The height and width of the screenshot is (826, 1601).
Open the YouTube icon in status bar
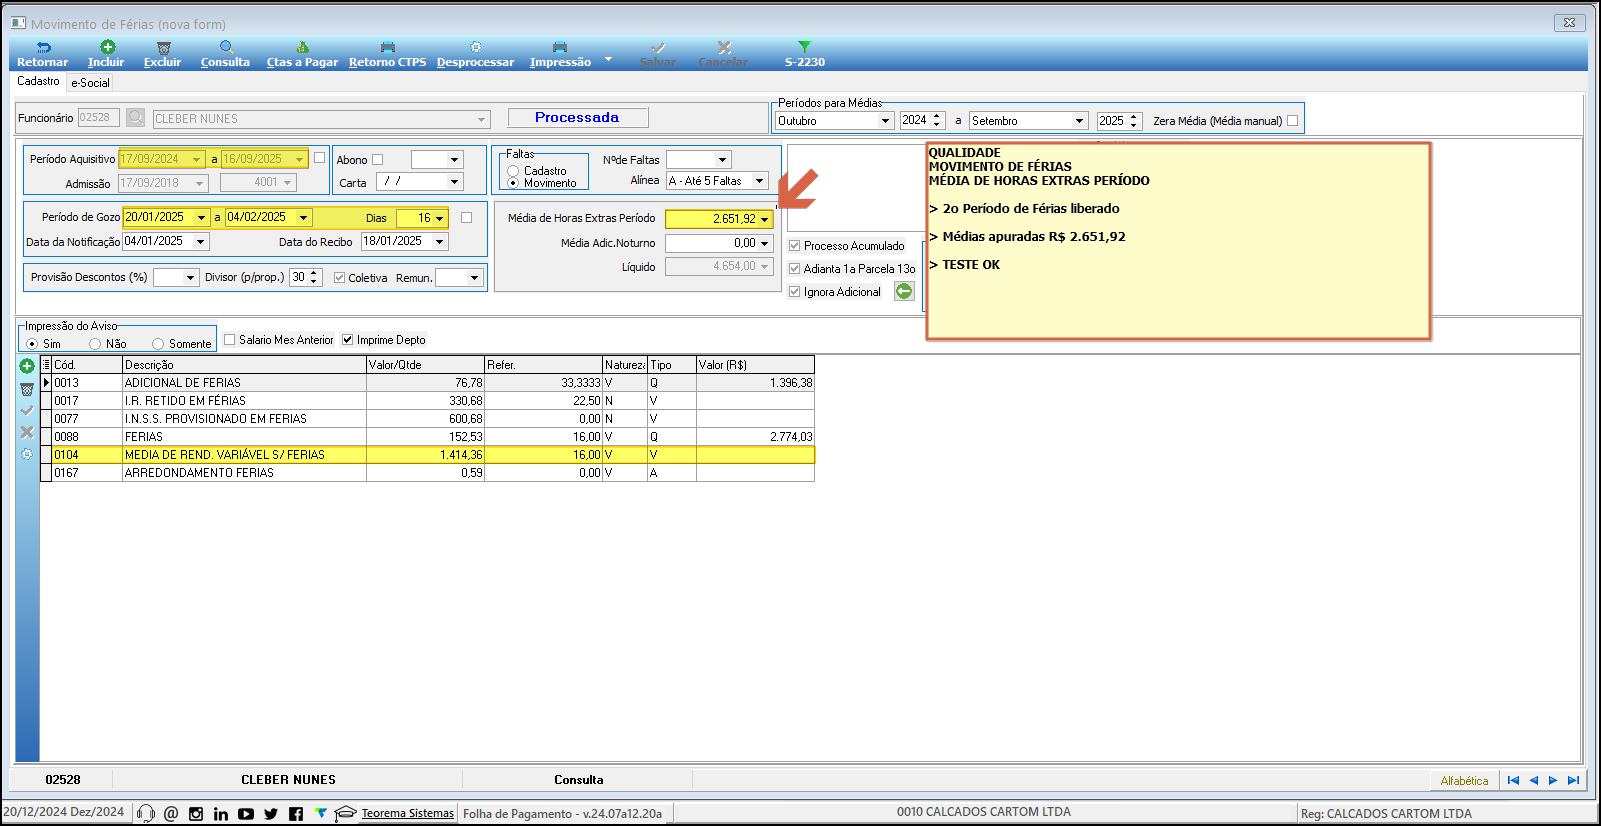(x=246, y=814)
